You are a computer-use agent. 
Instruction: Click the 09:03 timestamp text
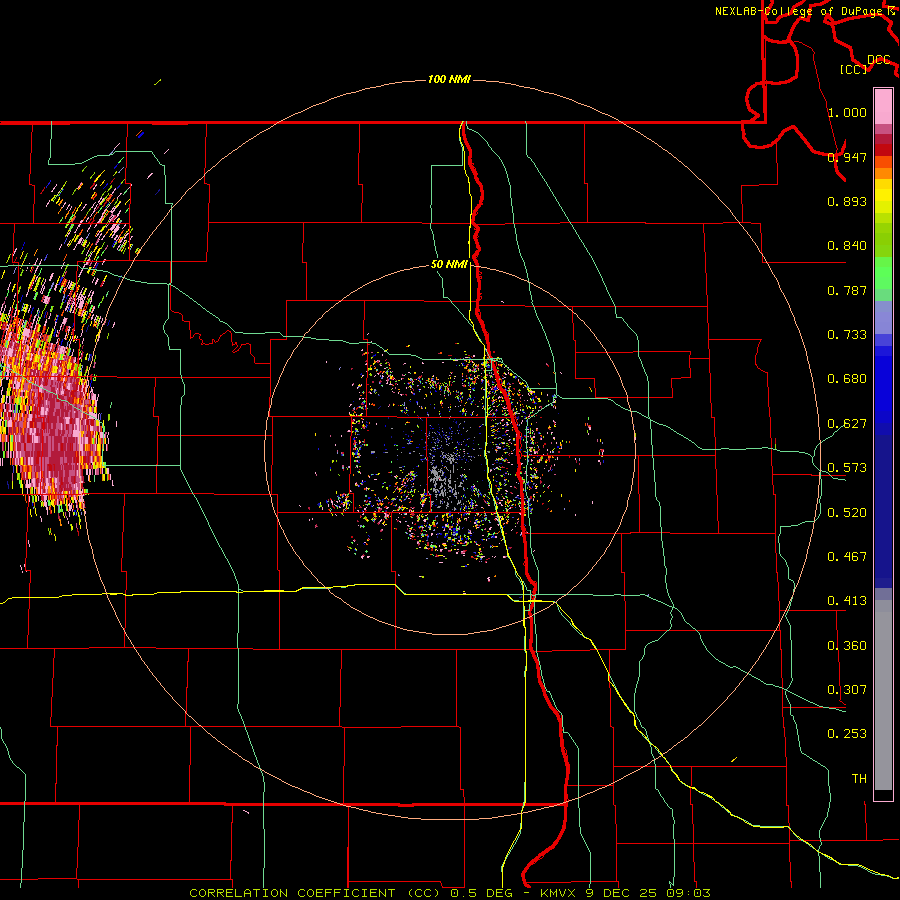tap(688, 893)
